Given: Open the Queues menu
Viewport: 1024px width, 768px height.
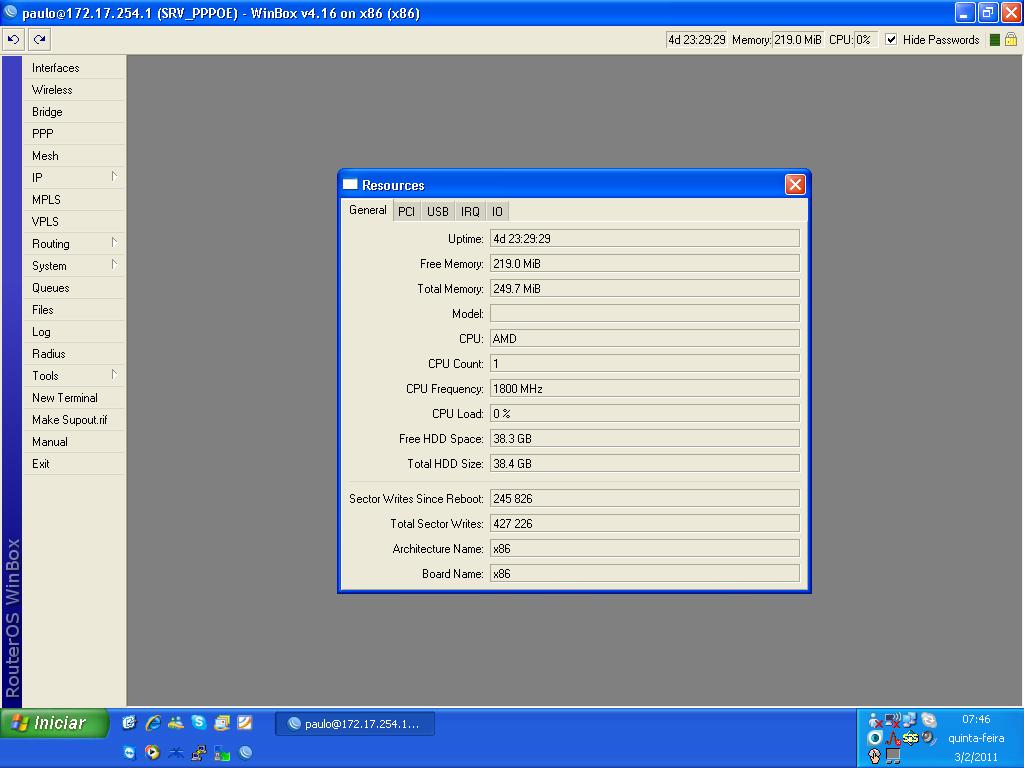Looking at the screenshot, I should point(74,288).
